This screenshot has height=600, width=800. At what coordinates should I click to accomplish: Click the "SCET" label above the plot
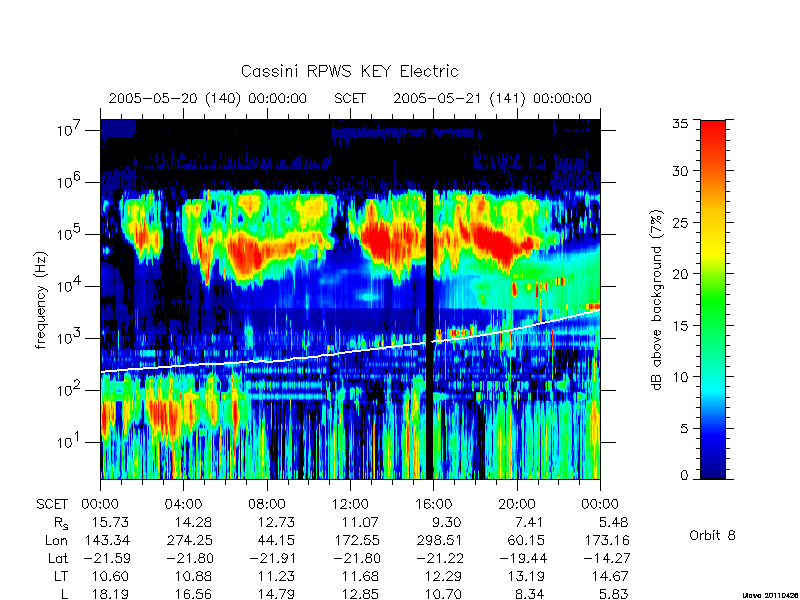click(x=350, y=98)
